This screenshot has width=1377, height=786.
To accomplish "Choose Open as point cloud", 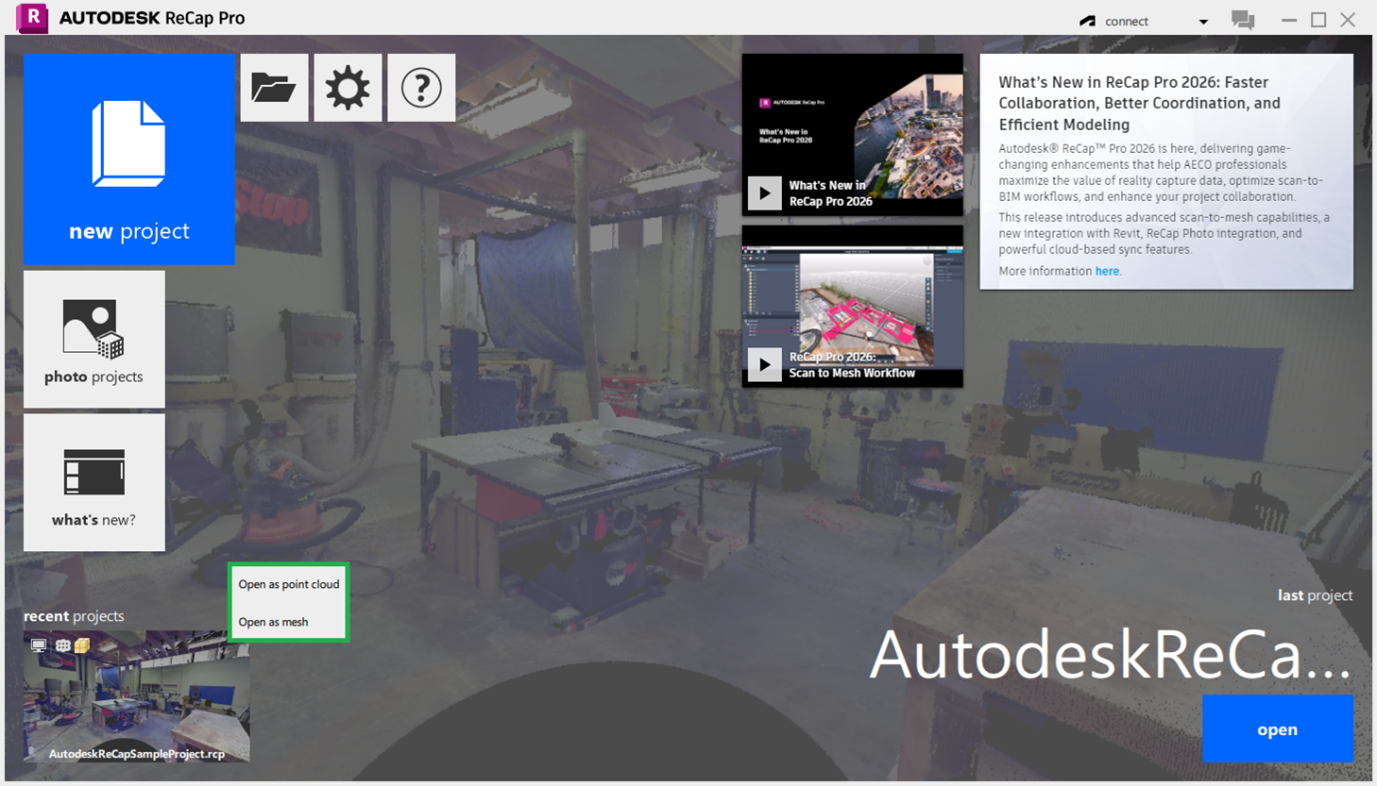I will tap(289, 584).
